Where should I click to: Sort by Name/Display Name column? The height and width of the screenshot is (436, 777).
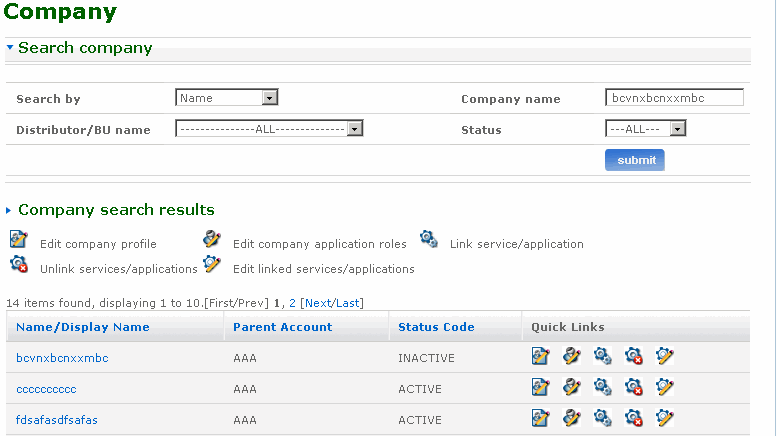[83, 327]
